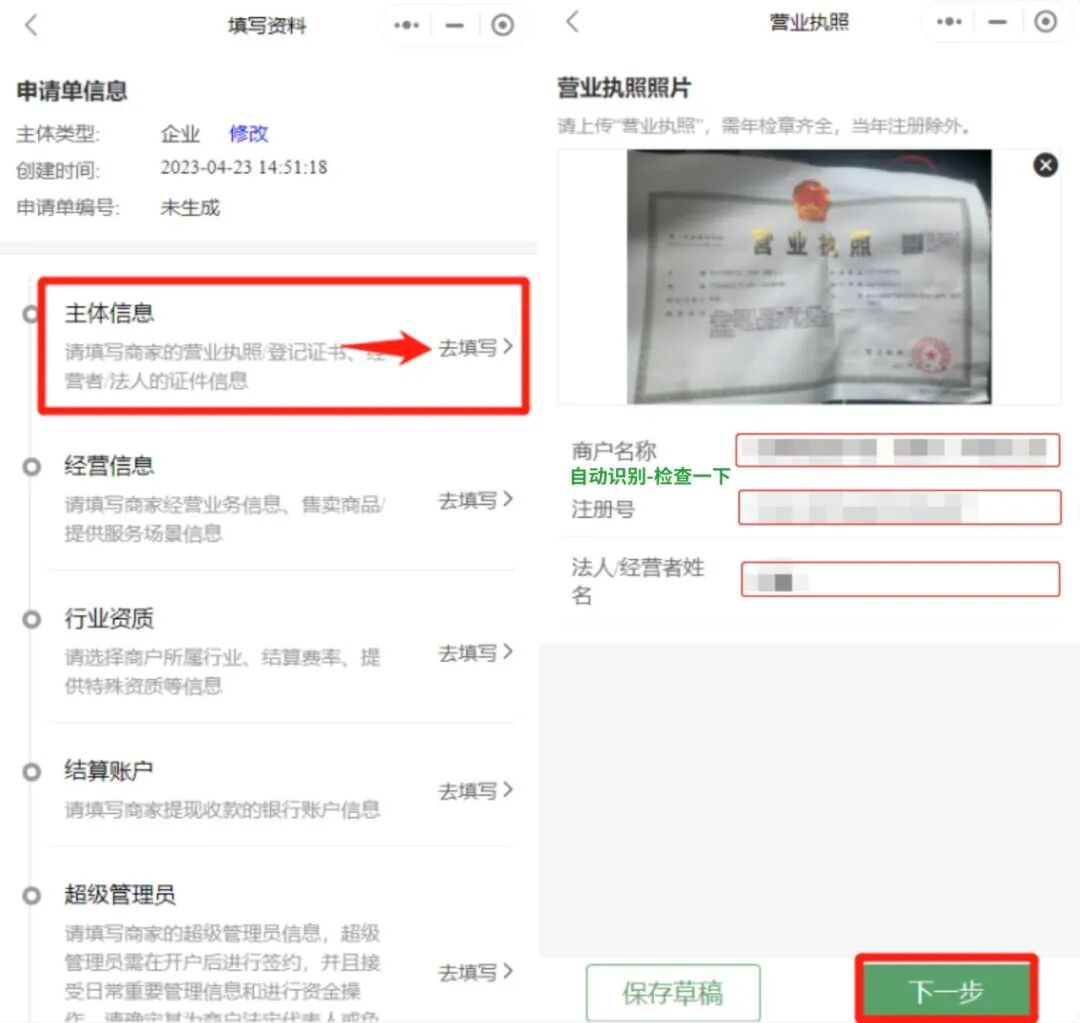Screen dimensions: 1080x1023
Task: Click 保存草稿 to save a draft
Action: coord(674,991)
